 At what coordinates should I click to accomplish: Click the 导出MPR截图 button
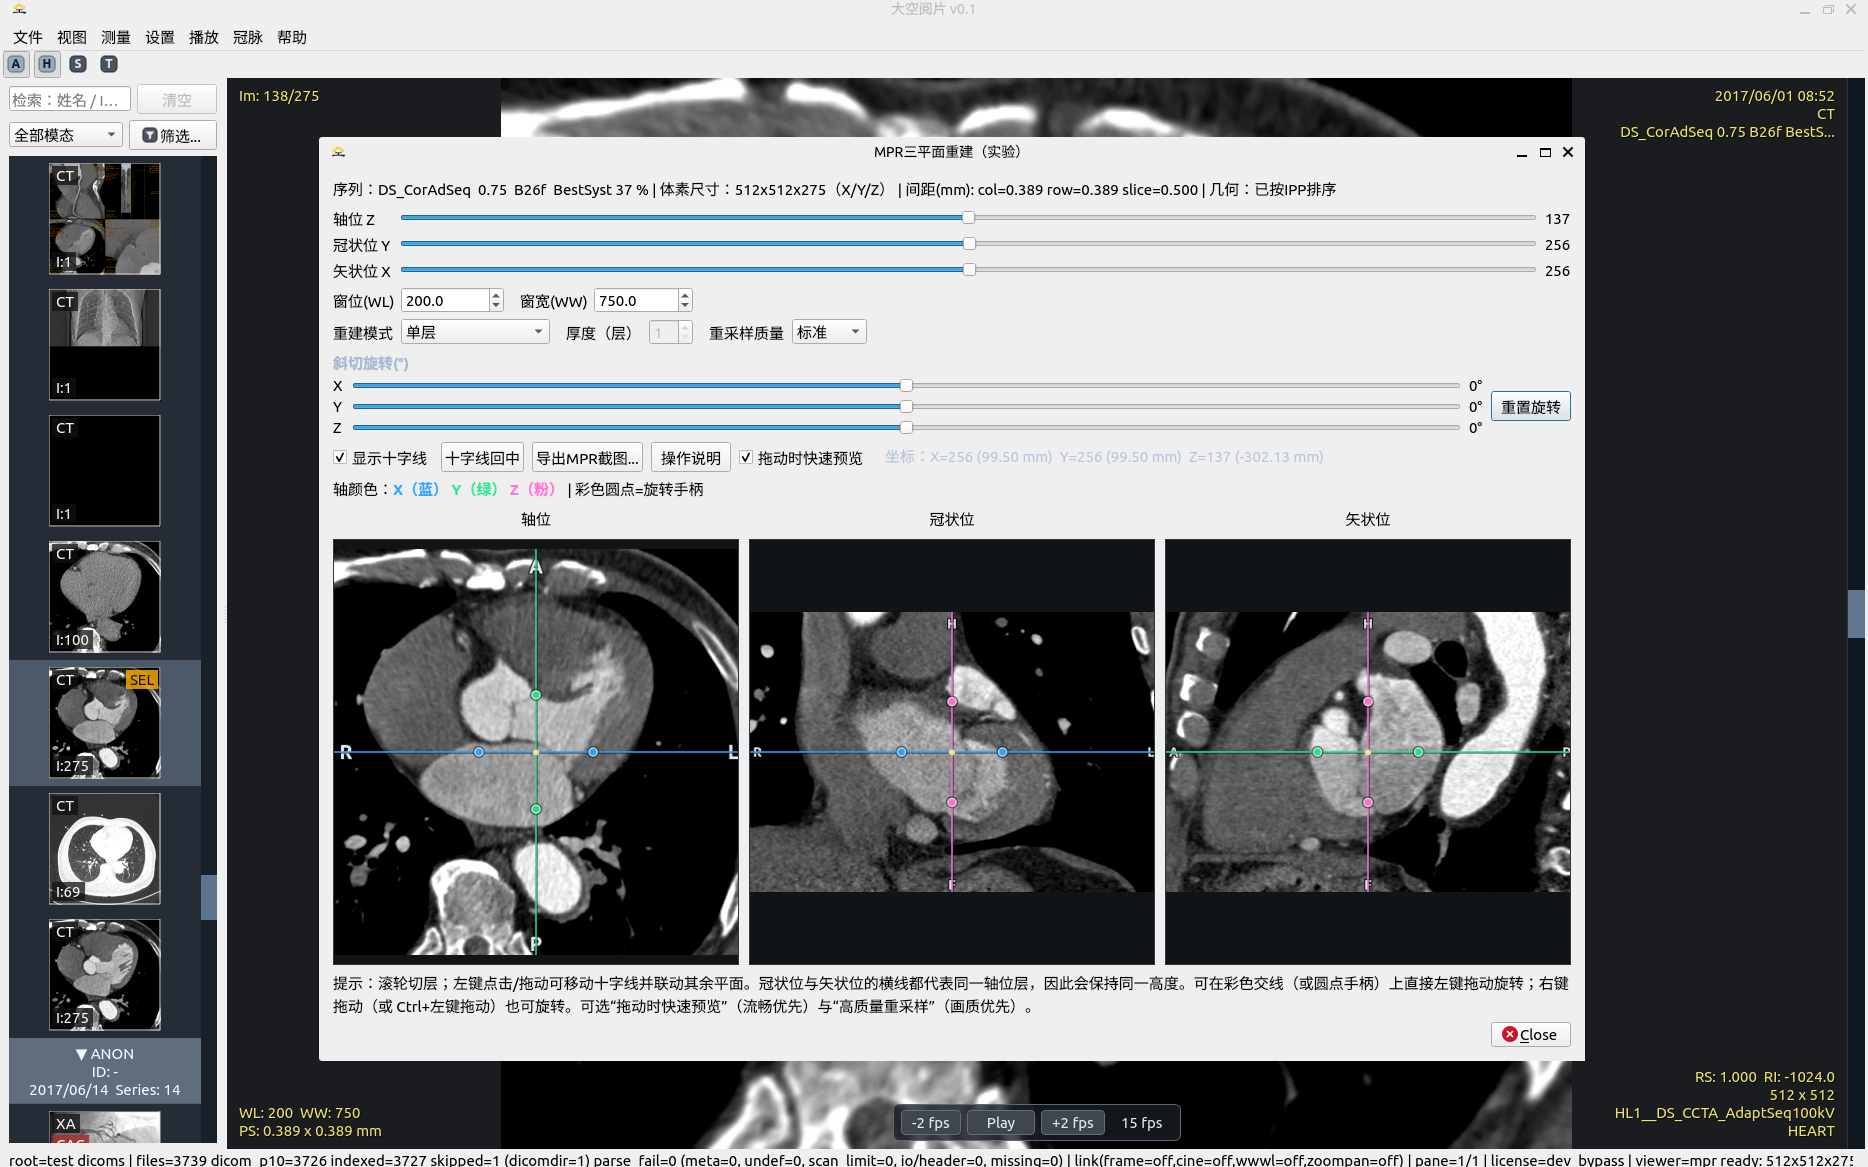pos(587,458)
